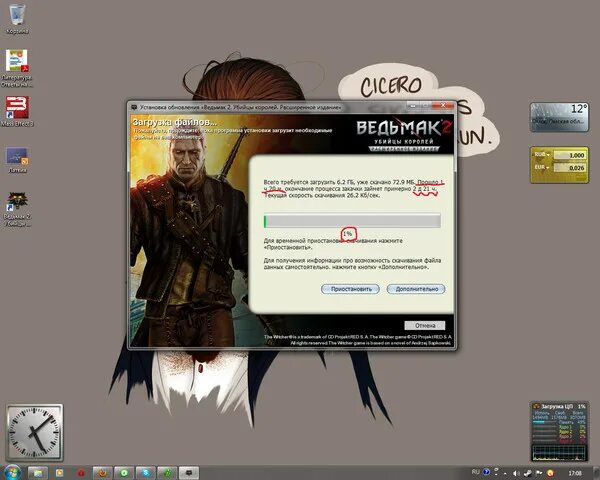Open the Корзина recycle bin desktop icon
The height and width of the screenshot is (480, 600).
click(x=17, y=19)
